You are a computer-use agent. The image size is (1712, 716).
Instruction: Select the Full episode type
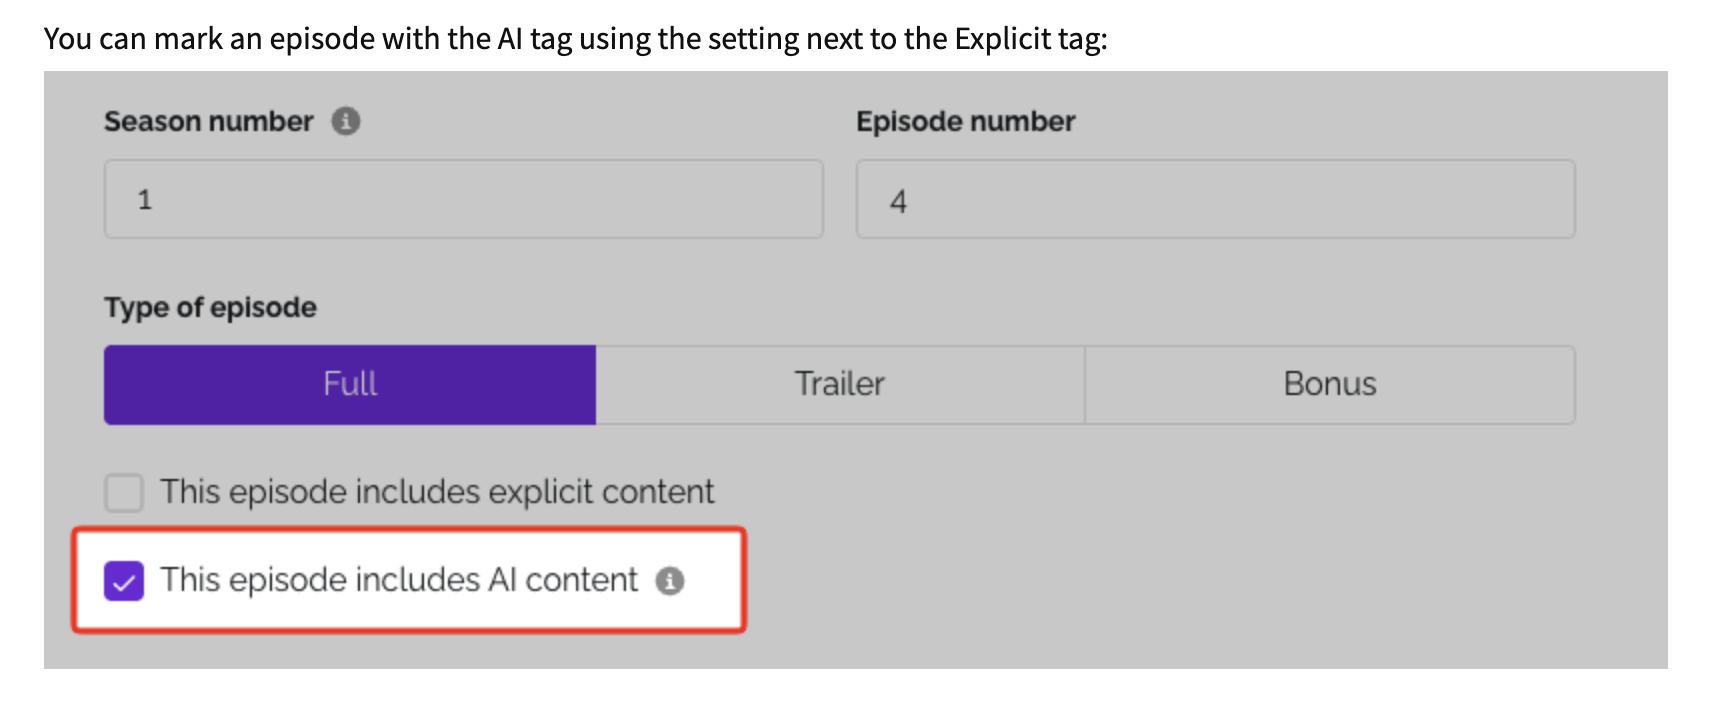coord(350,384)
